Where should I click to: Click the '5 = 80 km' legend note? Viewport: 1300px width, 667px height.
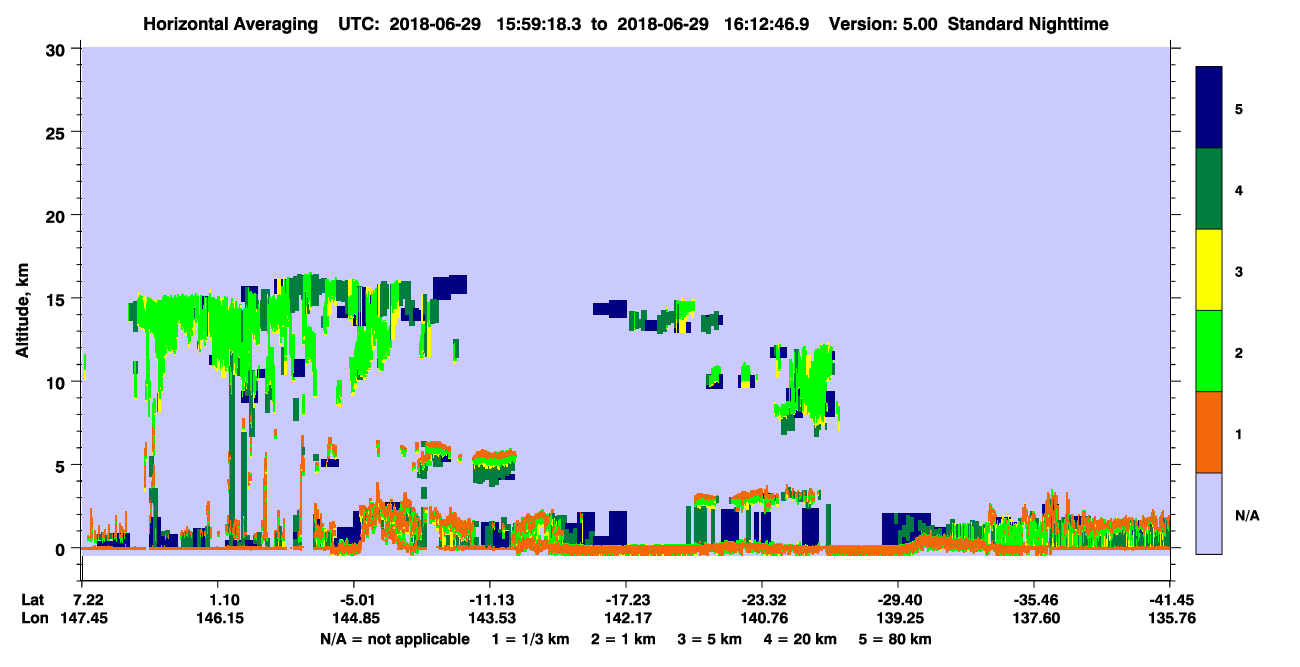pyautogui.click(x=896, y=639)
